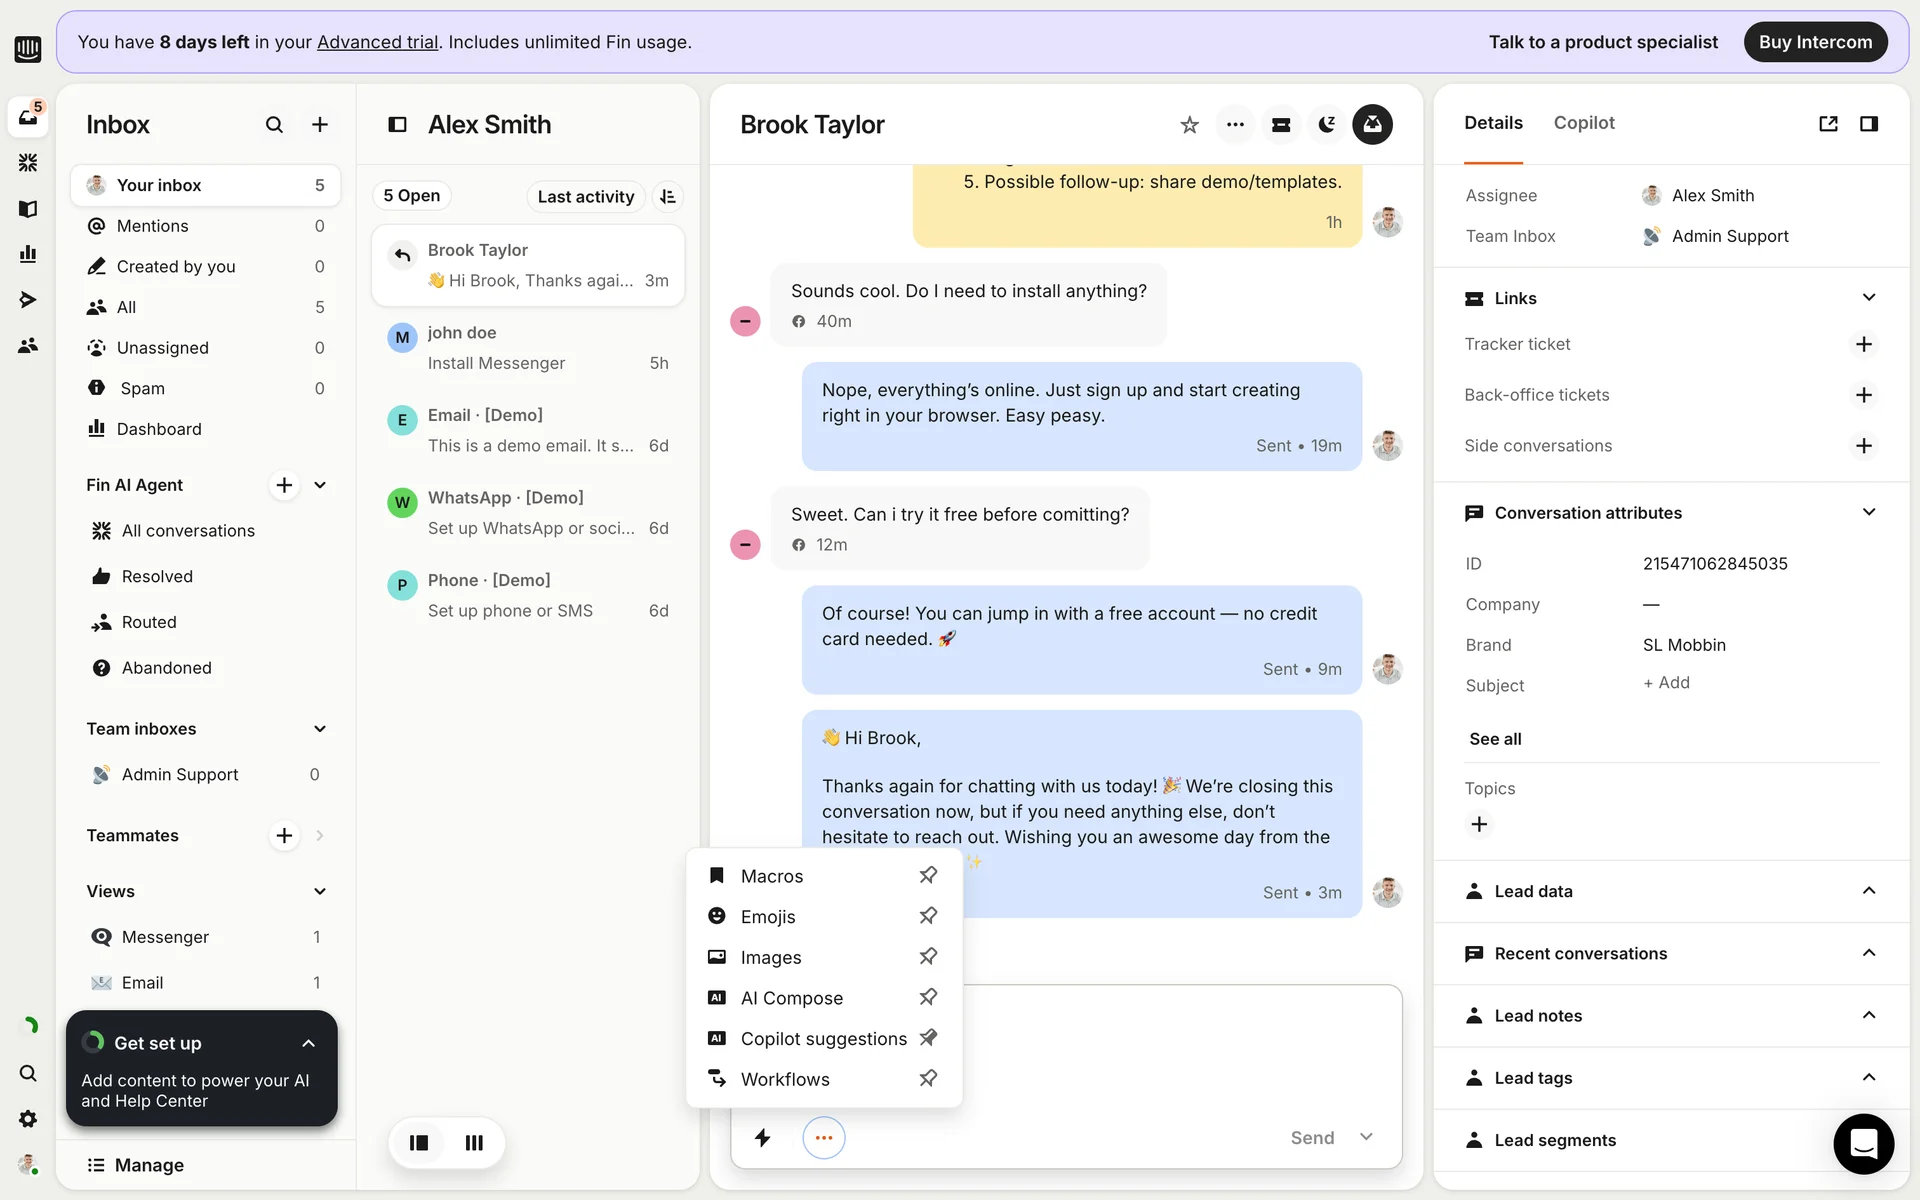Open the Last activity sort dropdown
The width and height of the screenshot is (1920, 1200).
click(585, 197)
